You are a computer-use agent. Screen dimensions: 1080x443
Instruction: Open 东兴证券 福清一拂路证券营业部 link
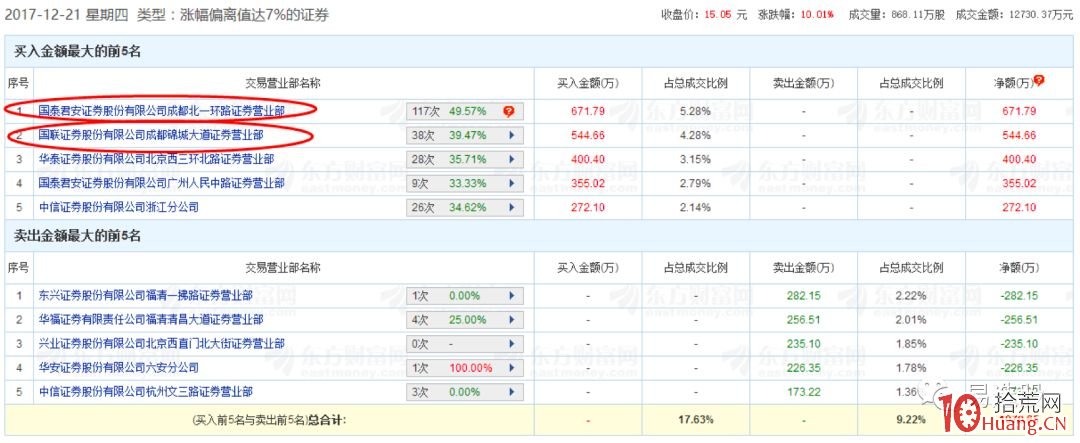click(145, 296)
